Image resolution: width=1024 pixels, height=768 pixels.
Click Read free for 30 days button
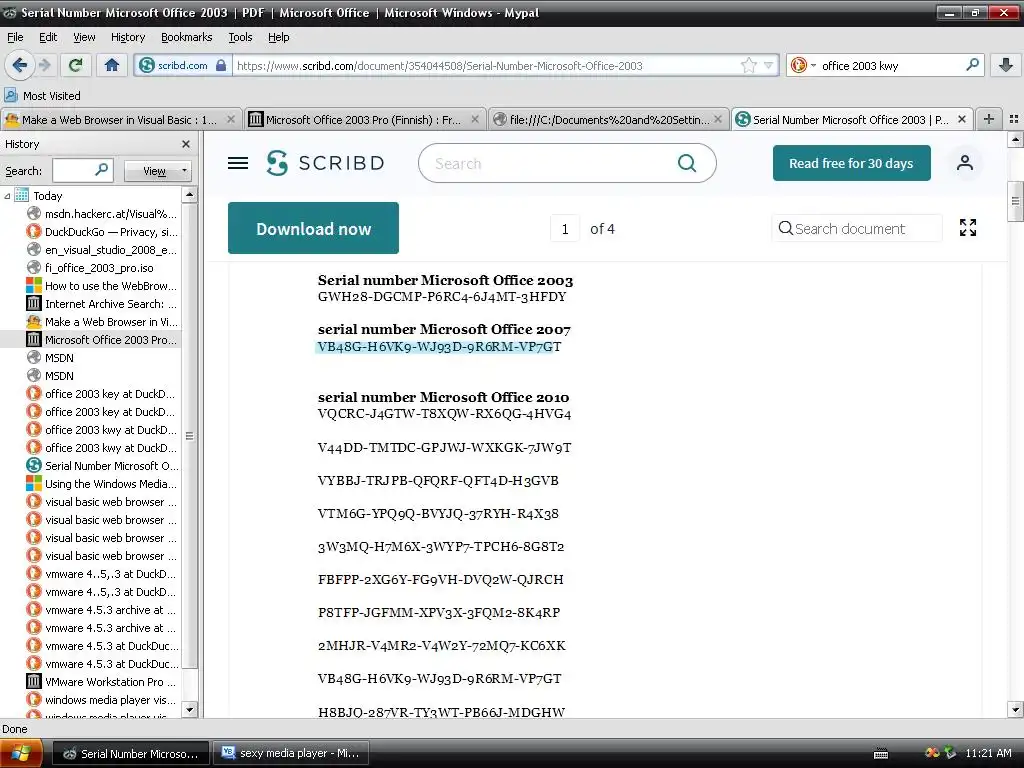pyautogui.click(x=851, y=163)
